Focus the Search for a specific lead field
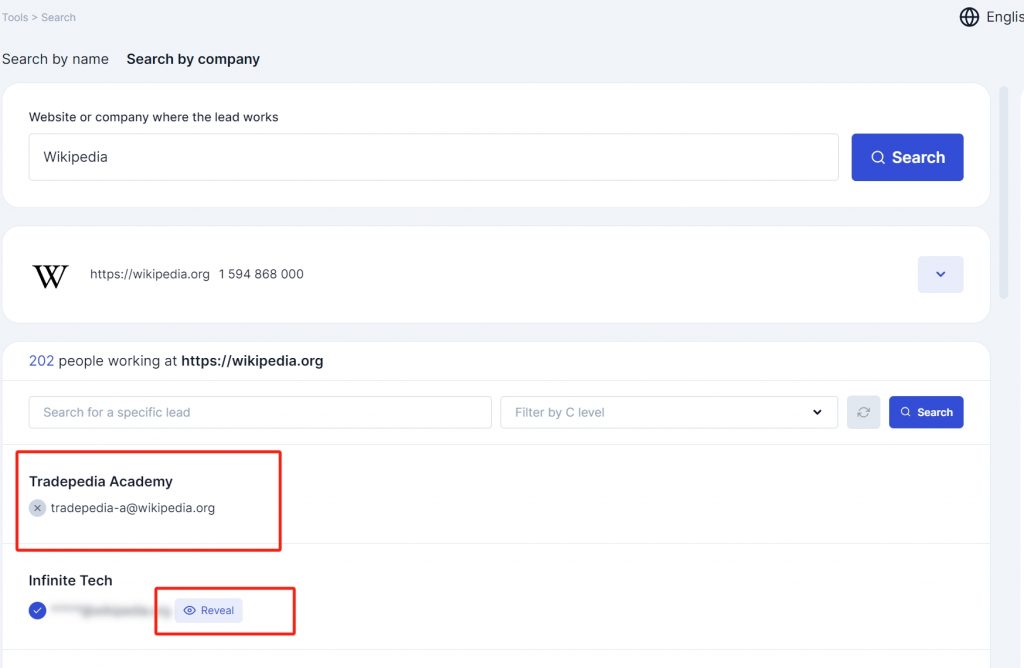 (x=260, y=412)
